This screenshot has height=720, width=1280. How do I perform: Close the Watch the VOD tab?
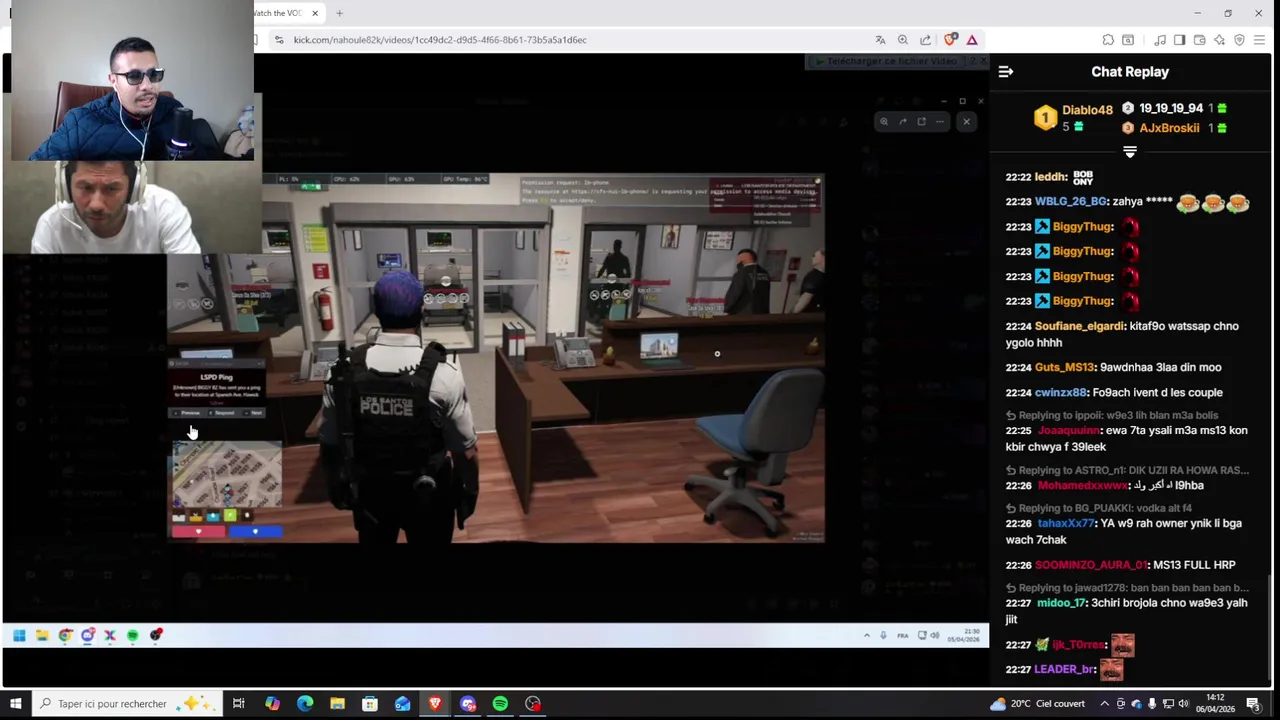click(315, 13)
